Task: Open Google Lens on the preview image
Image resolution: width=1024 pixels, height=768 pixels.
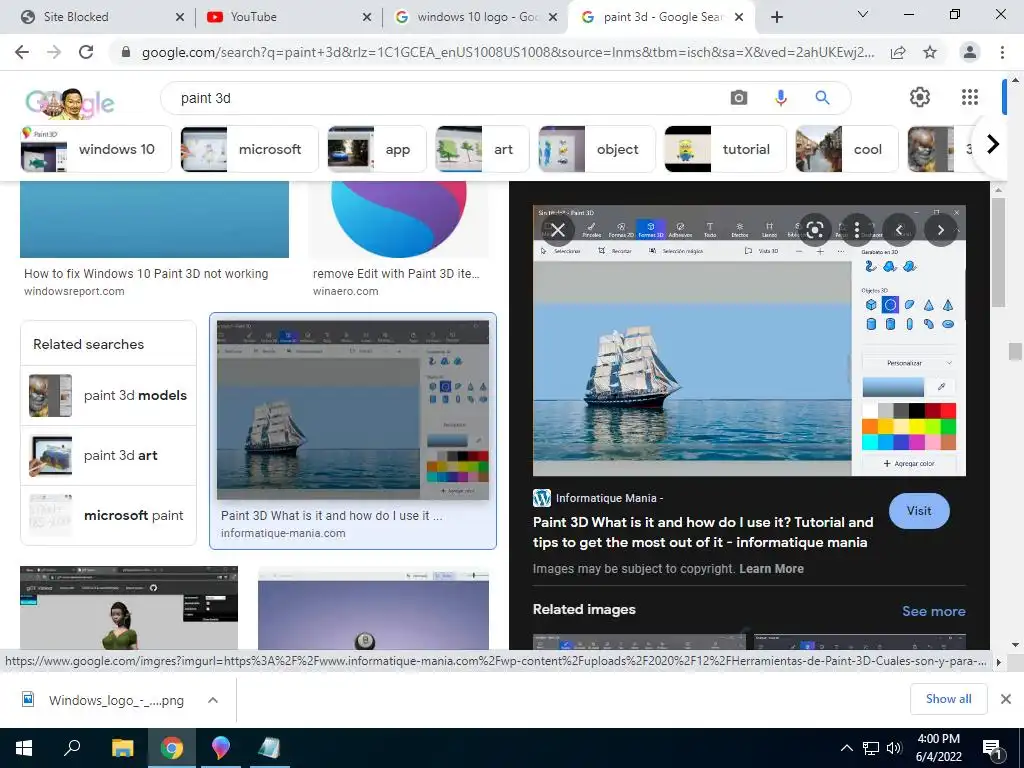Action: [x=814, y=230]
